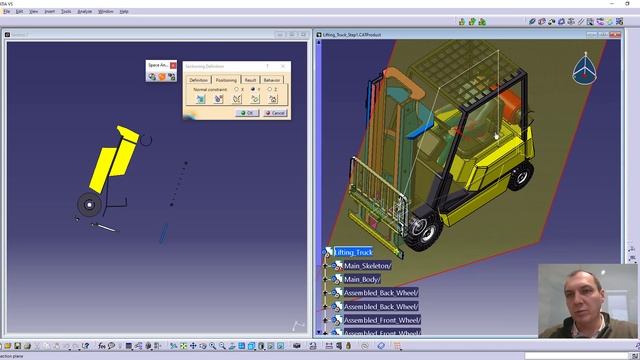Switch to the Definition tab

(x=199, y=80)
